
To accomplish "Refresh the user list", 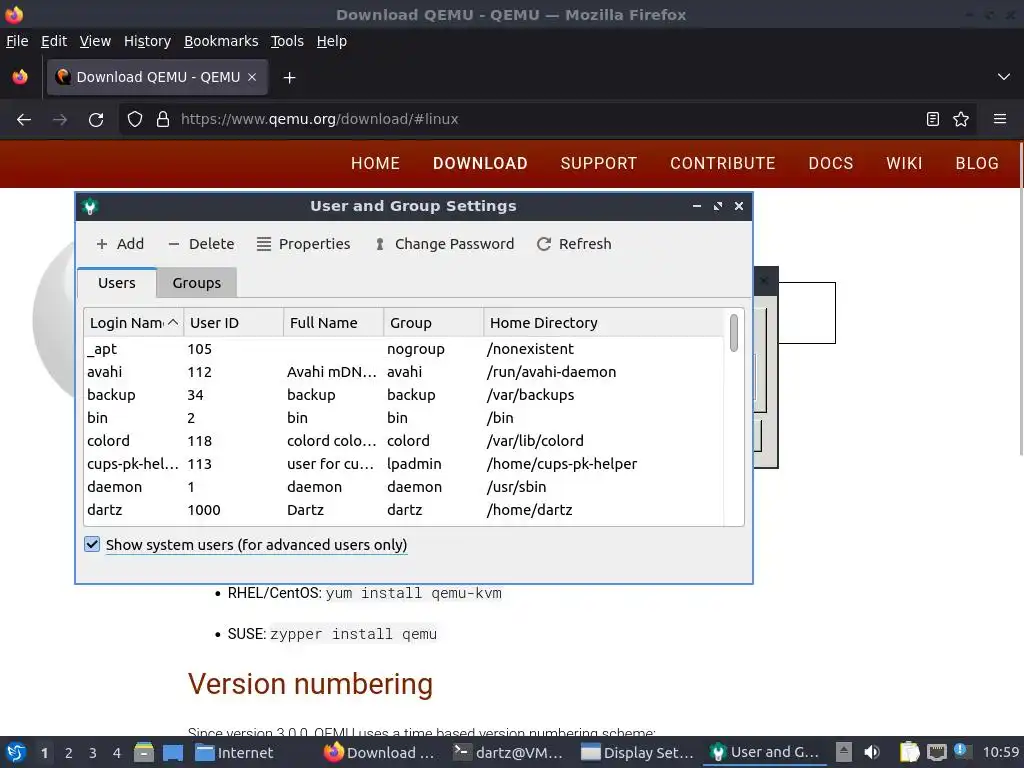I will point(574,244).
